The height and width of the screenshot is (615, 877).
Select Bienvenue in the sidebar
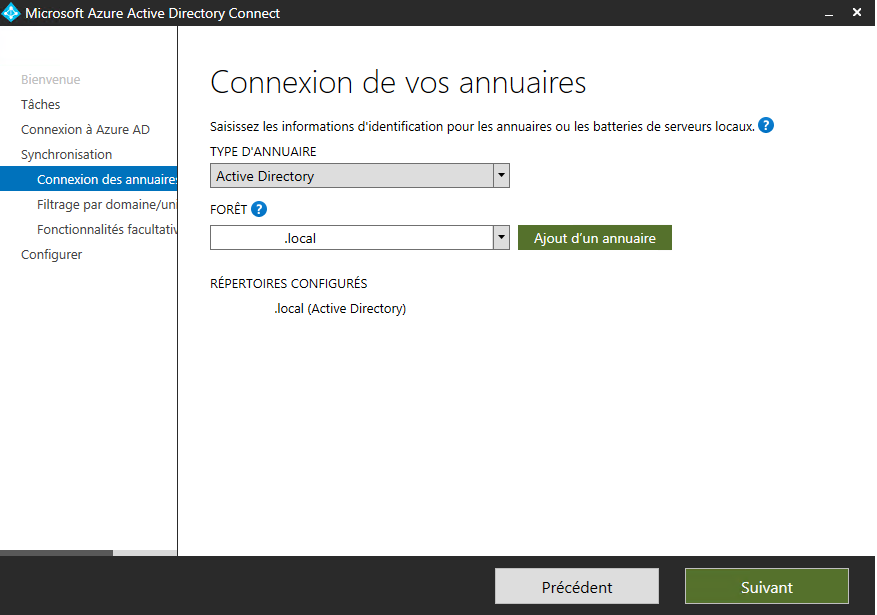[50, 79]
